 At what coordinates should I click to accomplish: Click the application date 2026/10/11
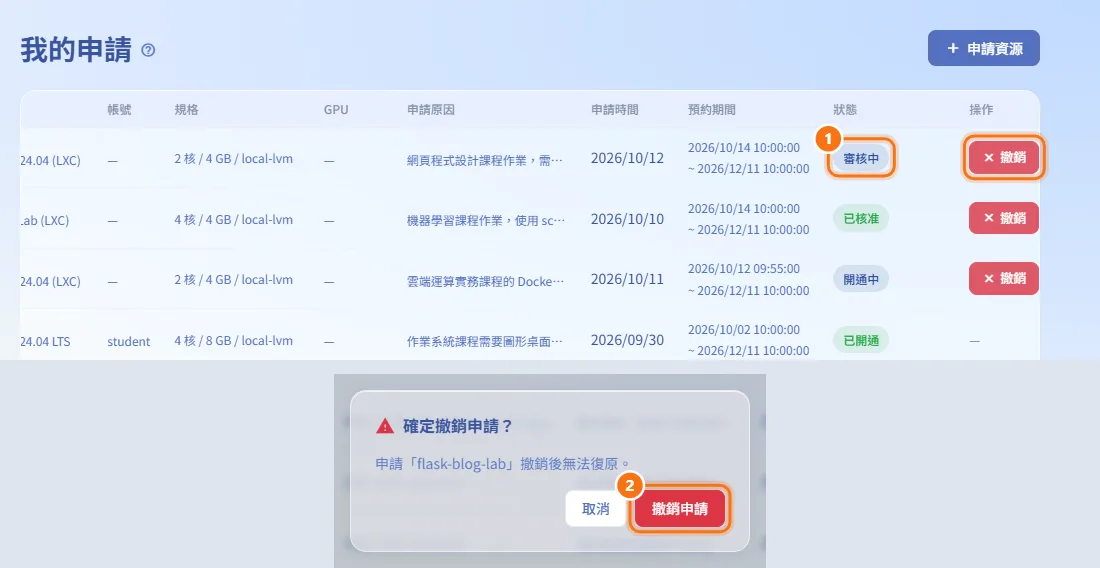(x=627, y=279)
